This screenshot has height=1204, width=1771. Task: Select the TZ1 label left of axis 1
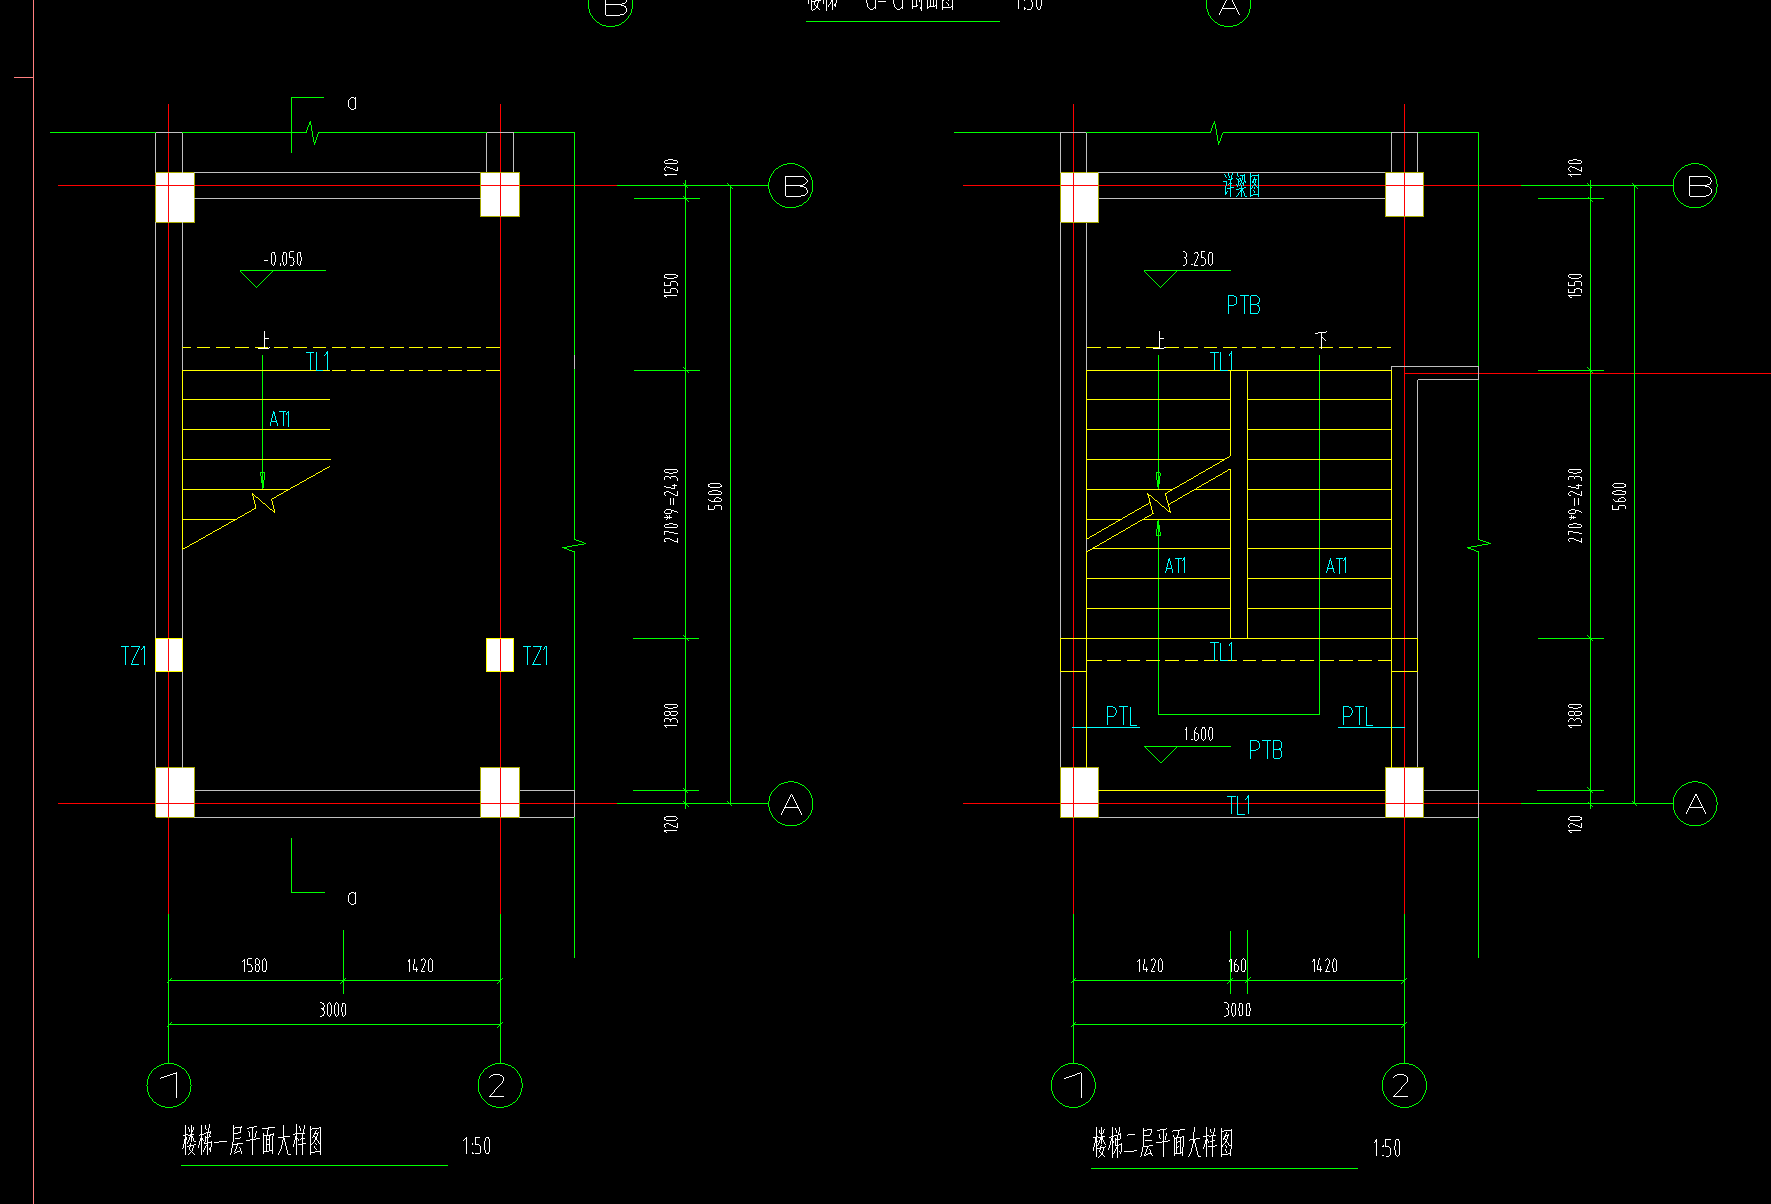(134, 656)
